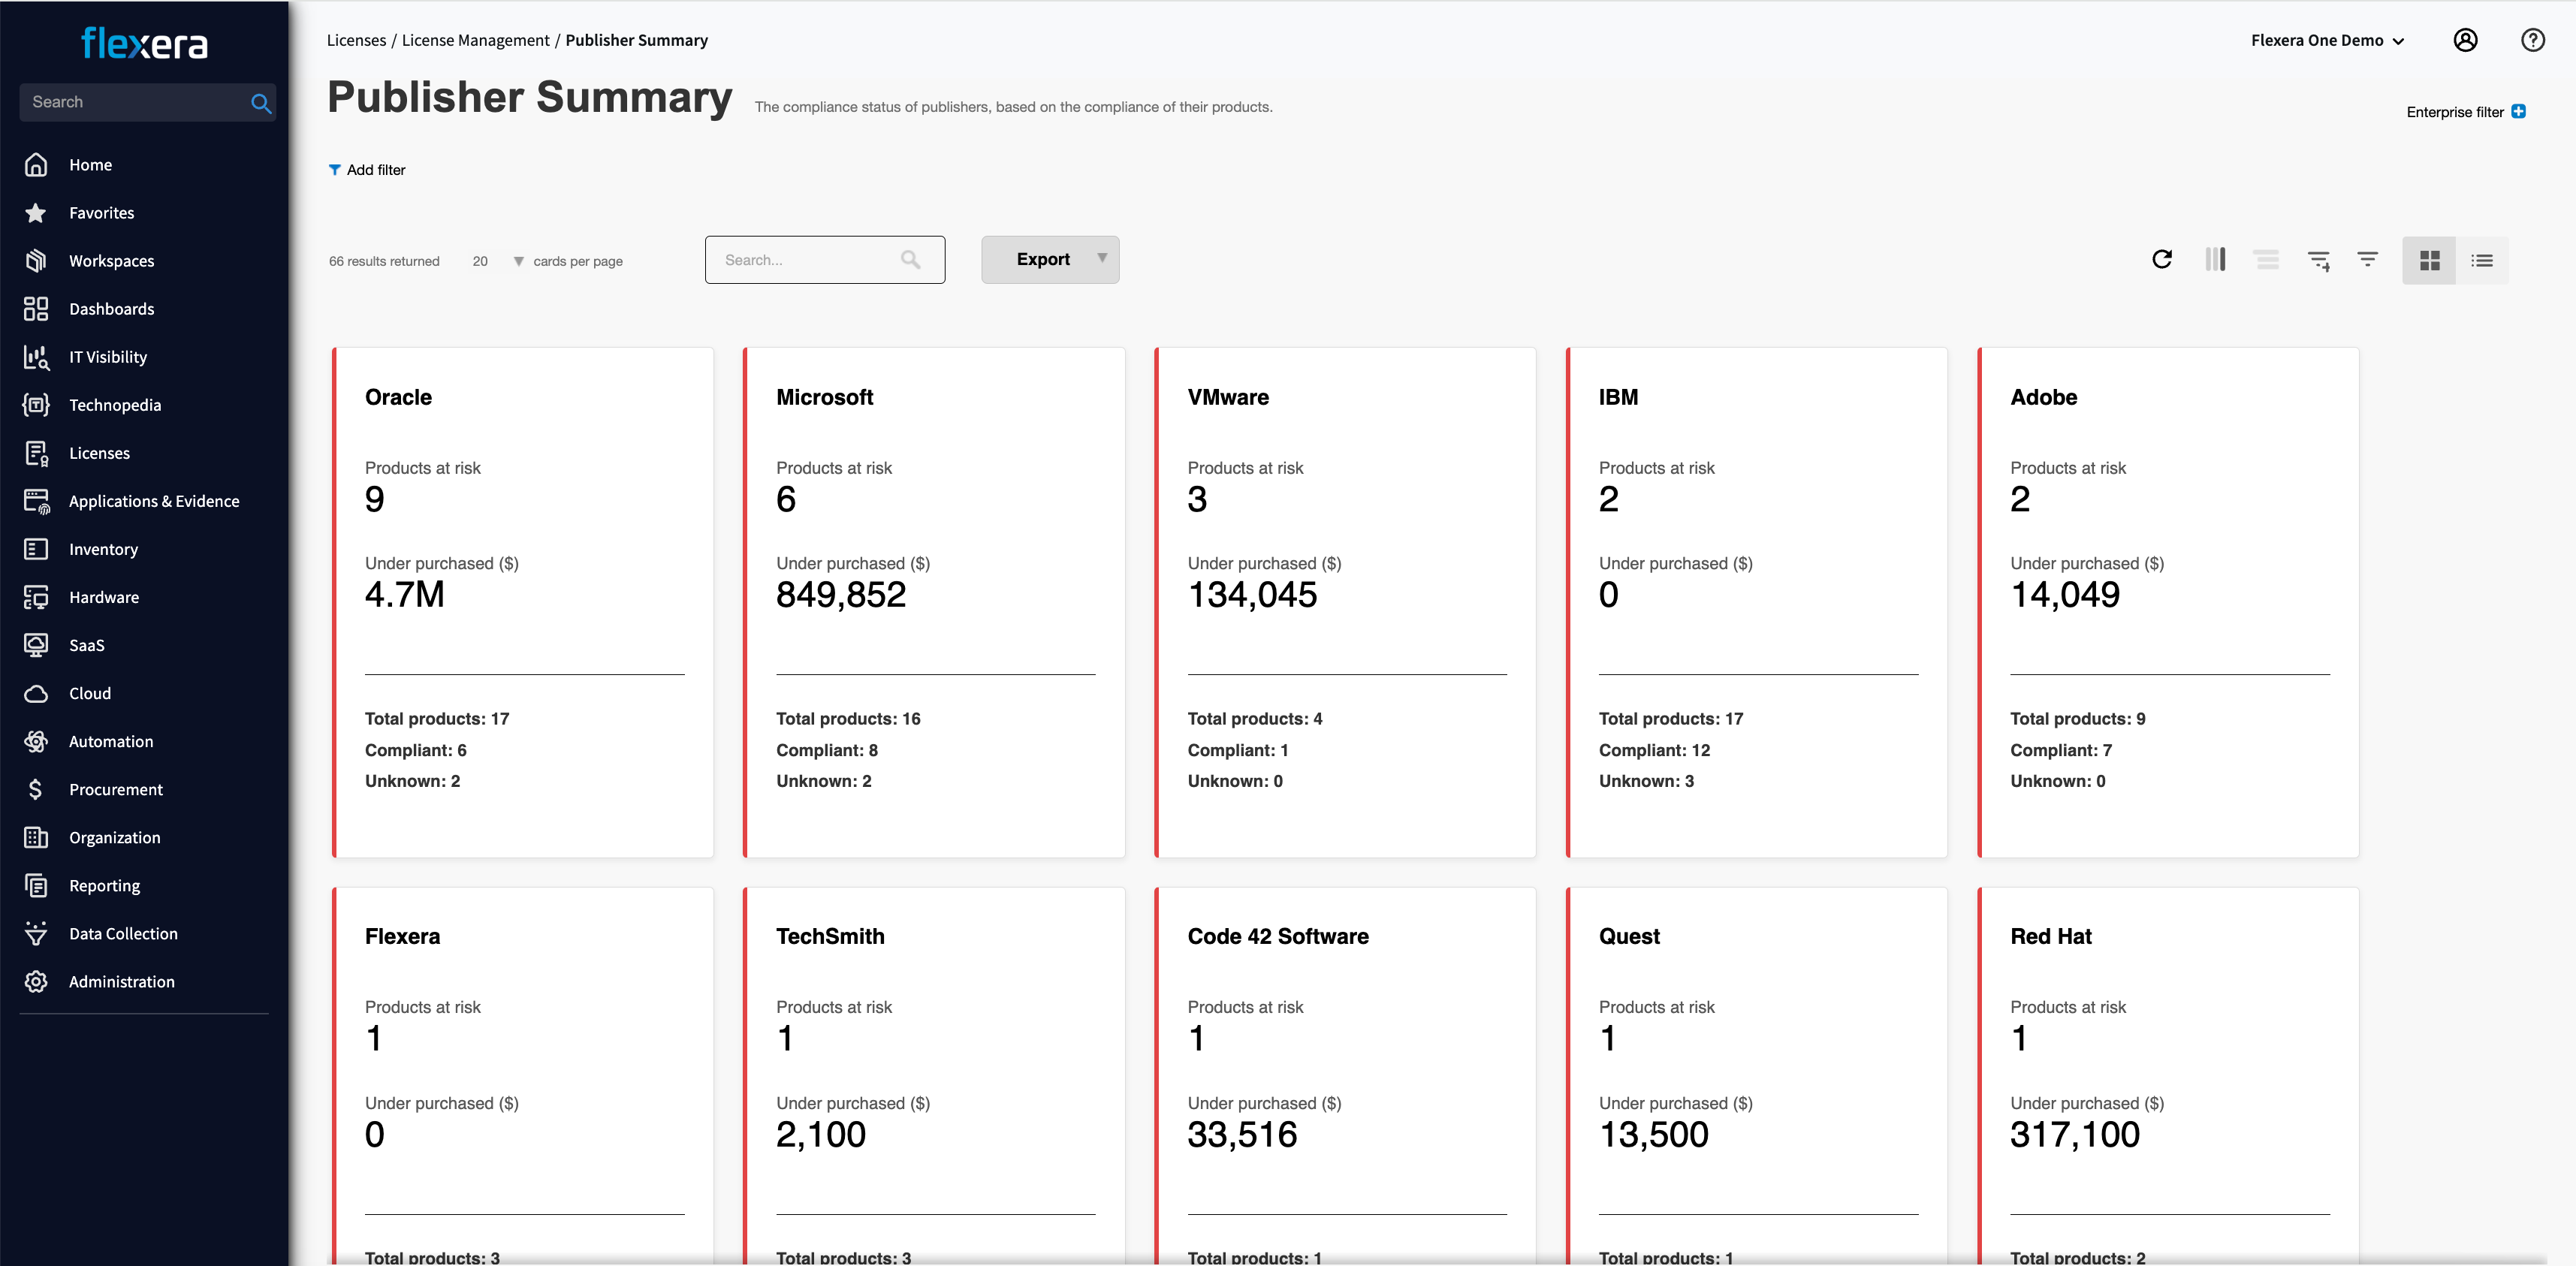
Task: Open the Licenses sidebar section
Action: 99,453
